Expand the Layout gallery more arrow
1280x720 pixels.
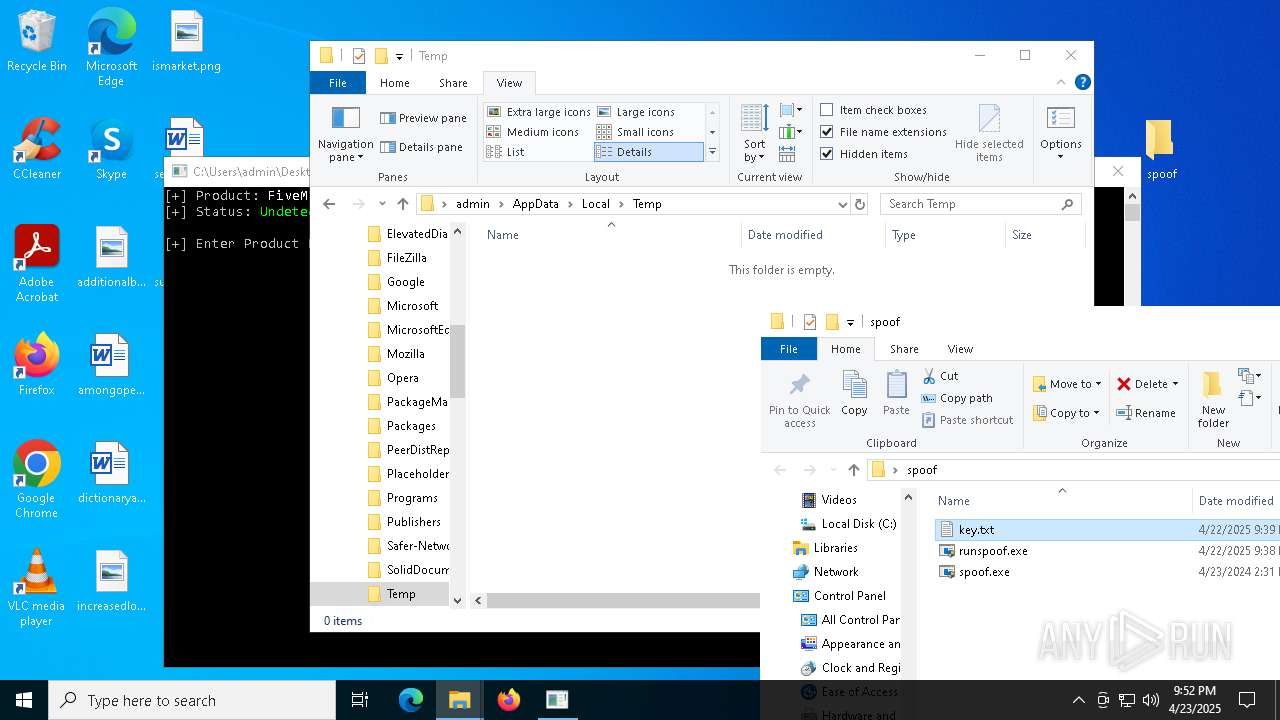click(x=712, y=152)
